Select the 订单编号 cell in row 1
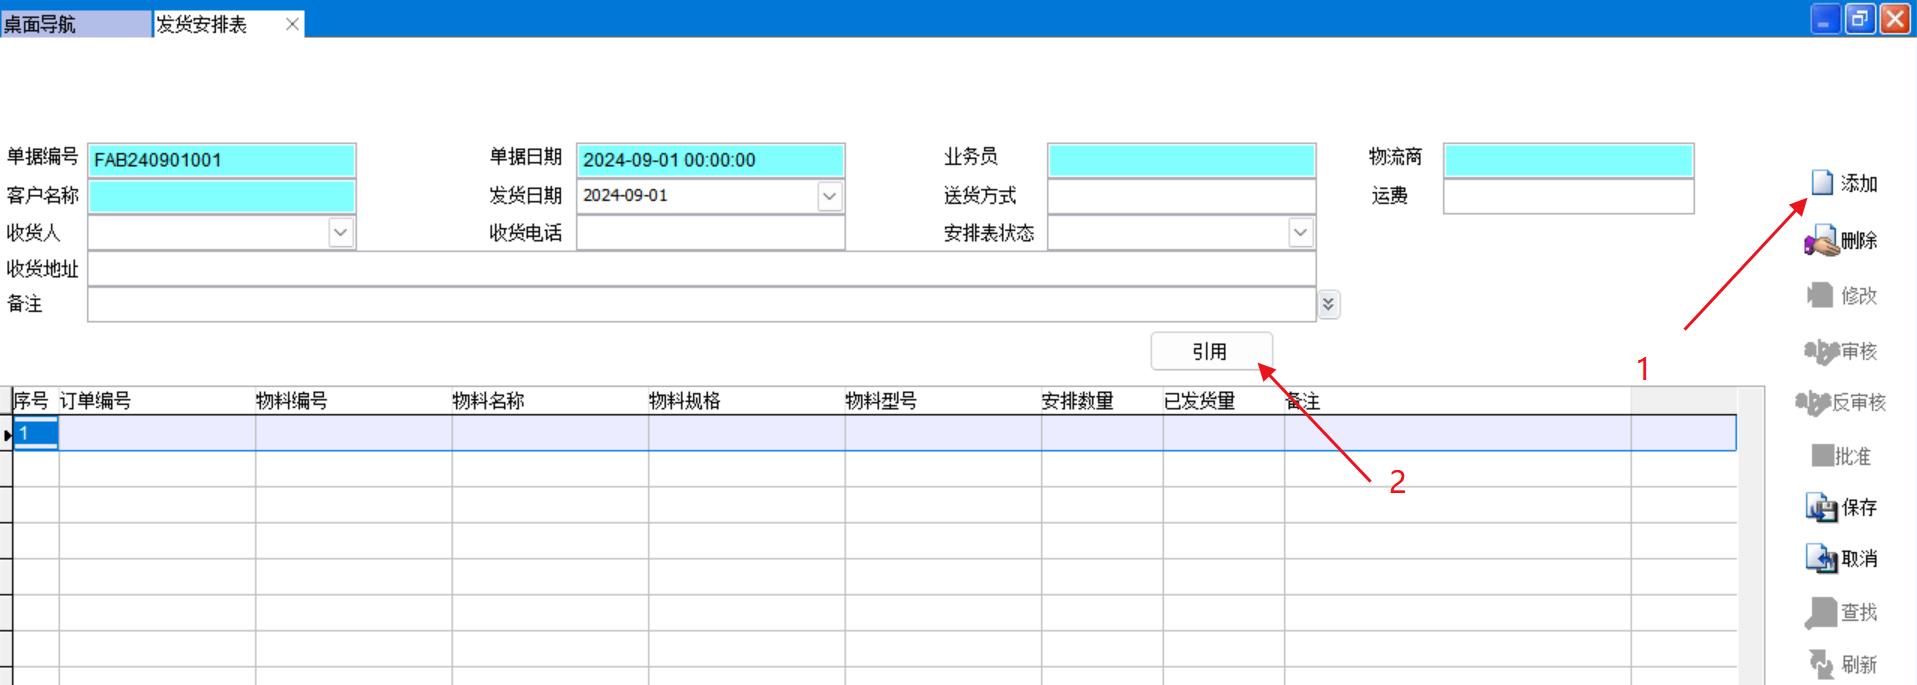 tap(157, 433)
